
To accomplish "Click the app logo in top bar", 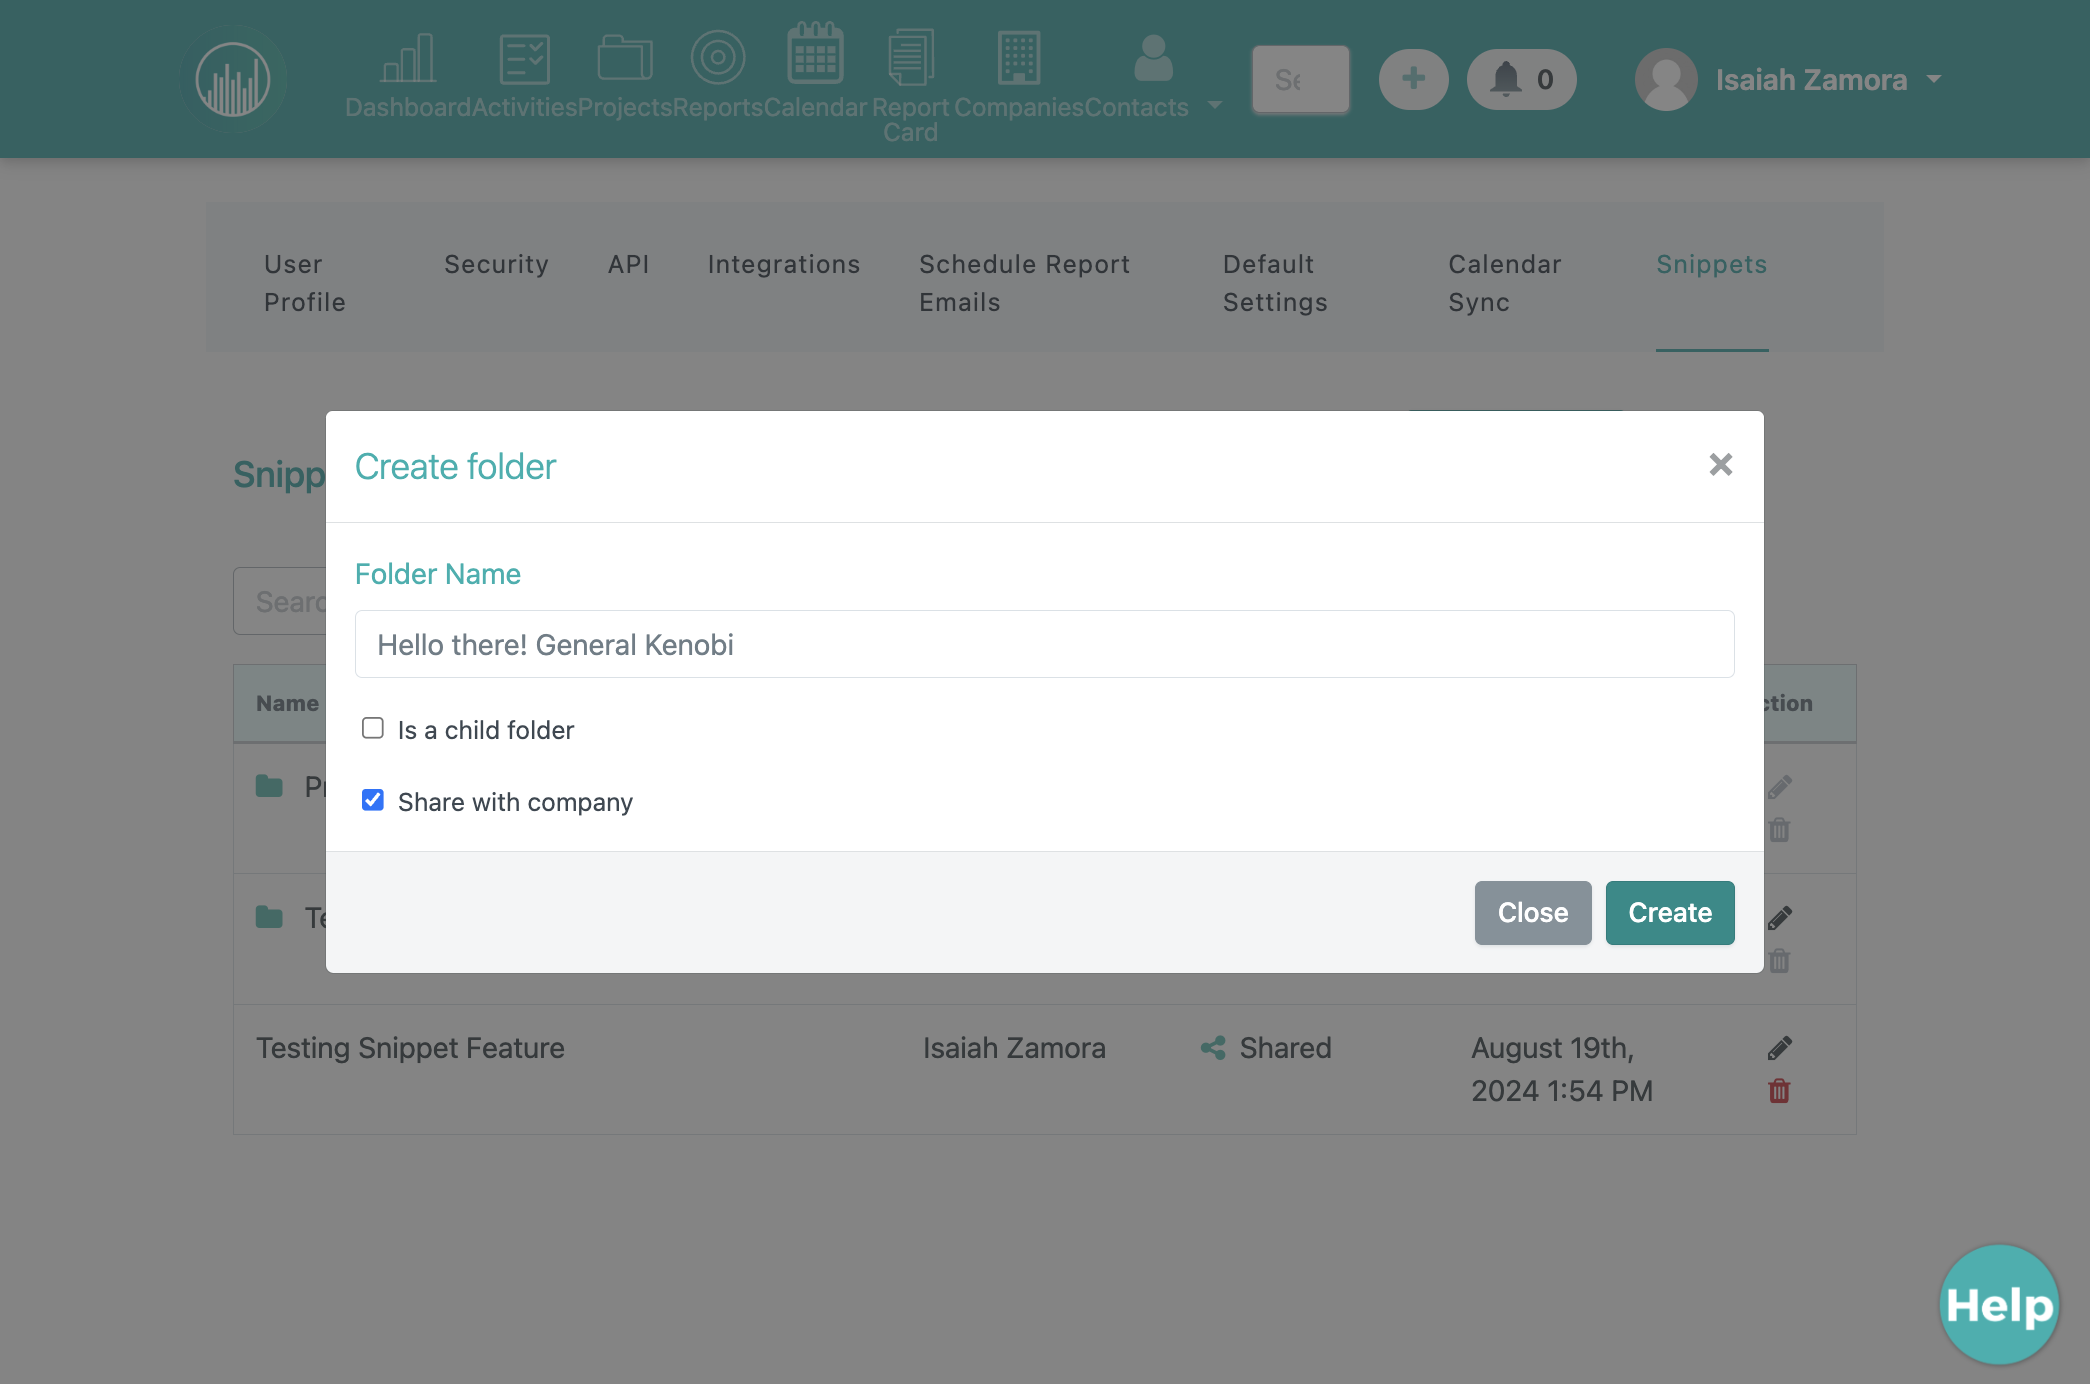I will pyautogui.click(x=233, y=79).
